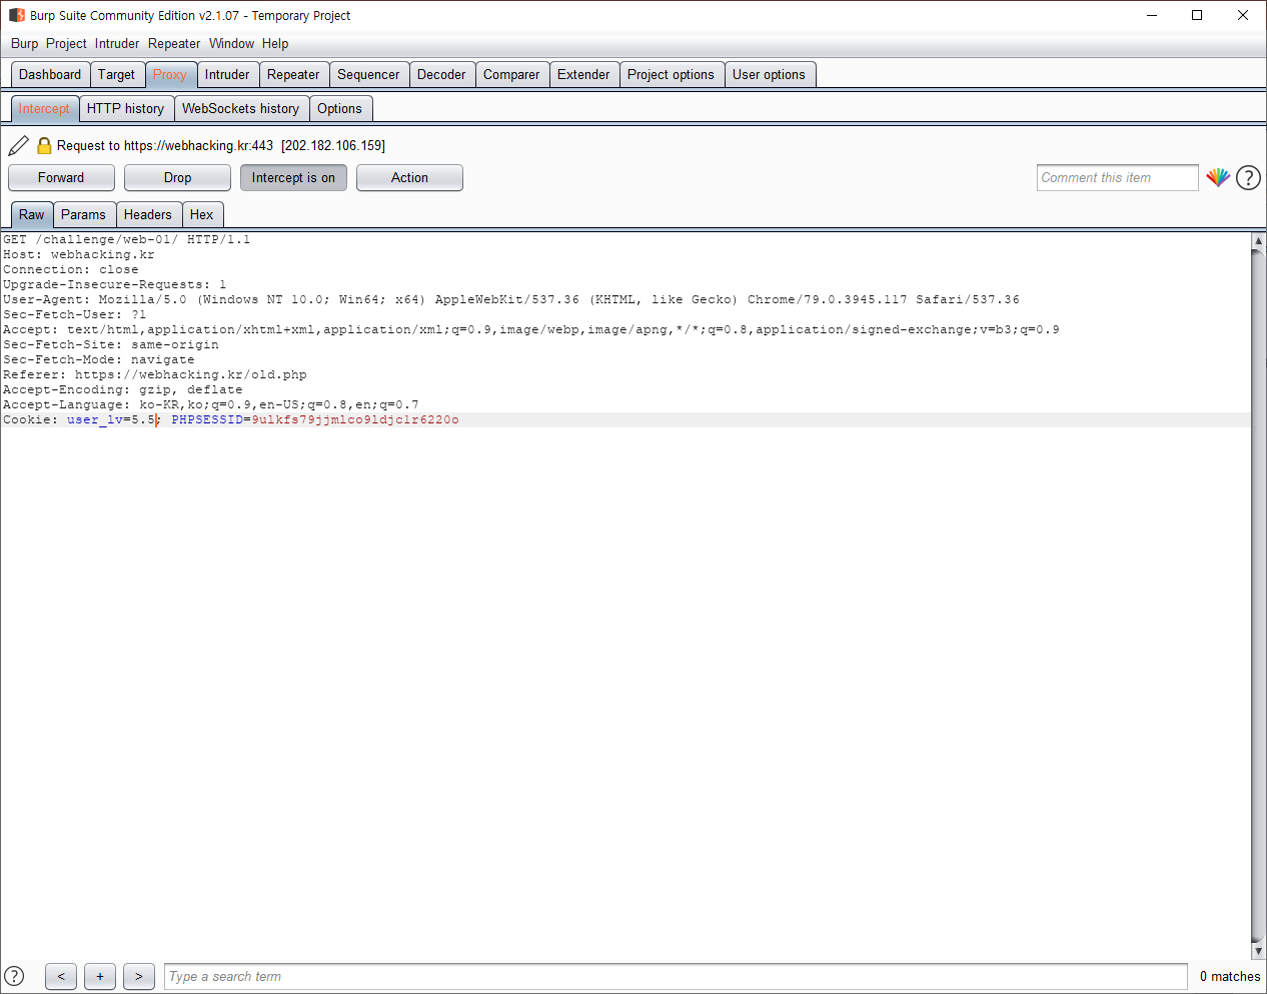
Task: Click the User-Agent header line
Action: (511, 300)
